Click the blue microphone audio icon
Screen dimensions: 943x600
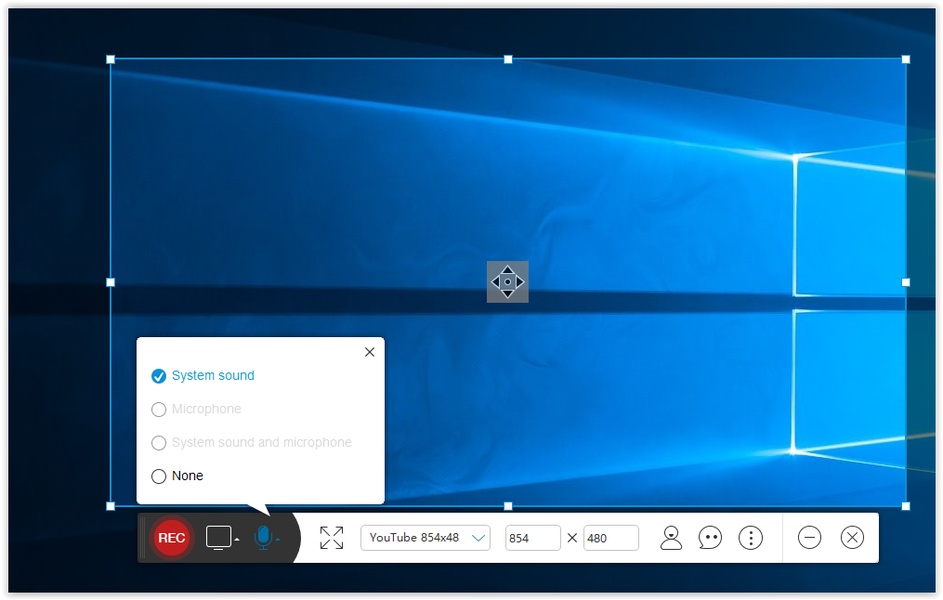tap(262, 537)
